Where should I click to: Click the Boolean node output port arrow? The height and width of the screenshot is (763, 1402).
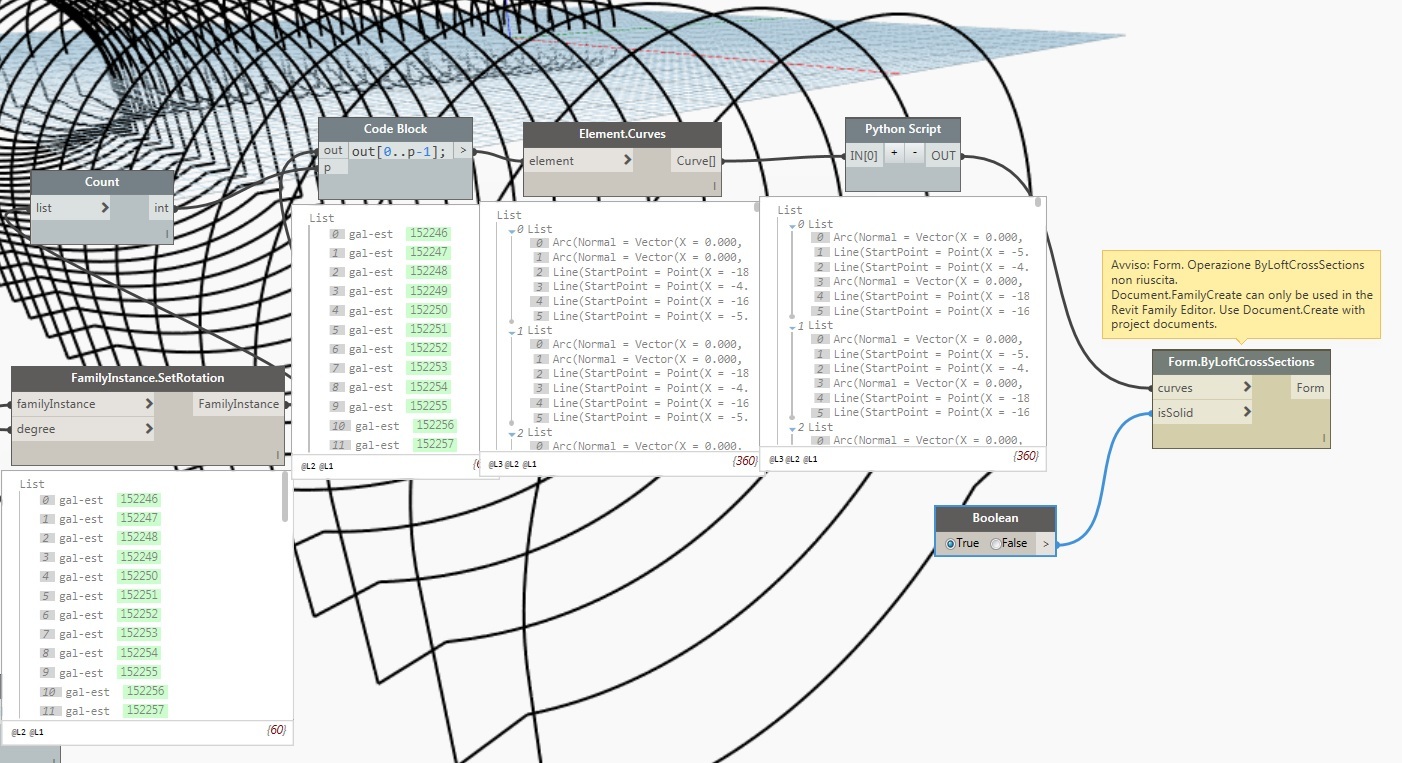point(1045,543)
